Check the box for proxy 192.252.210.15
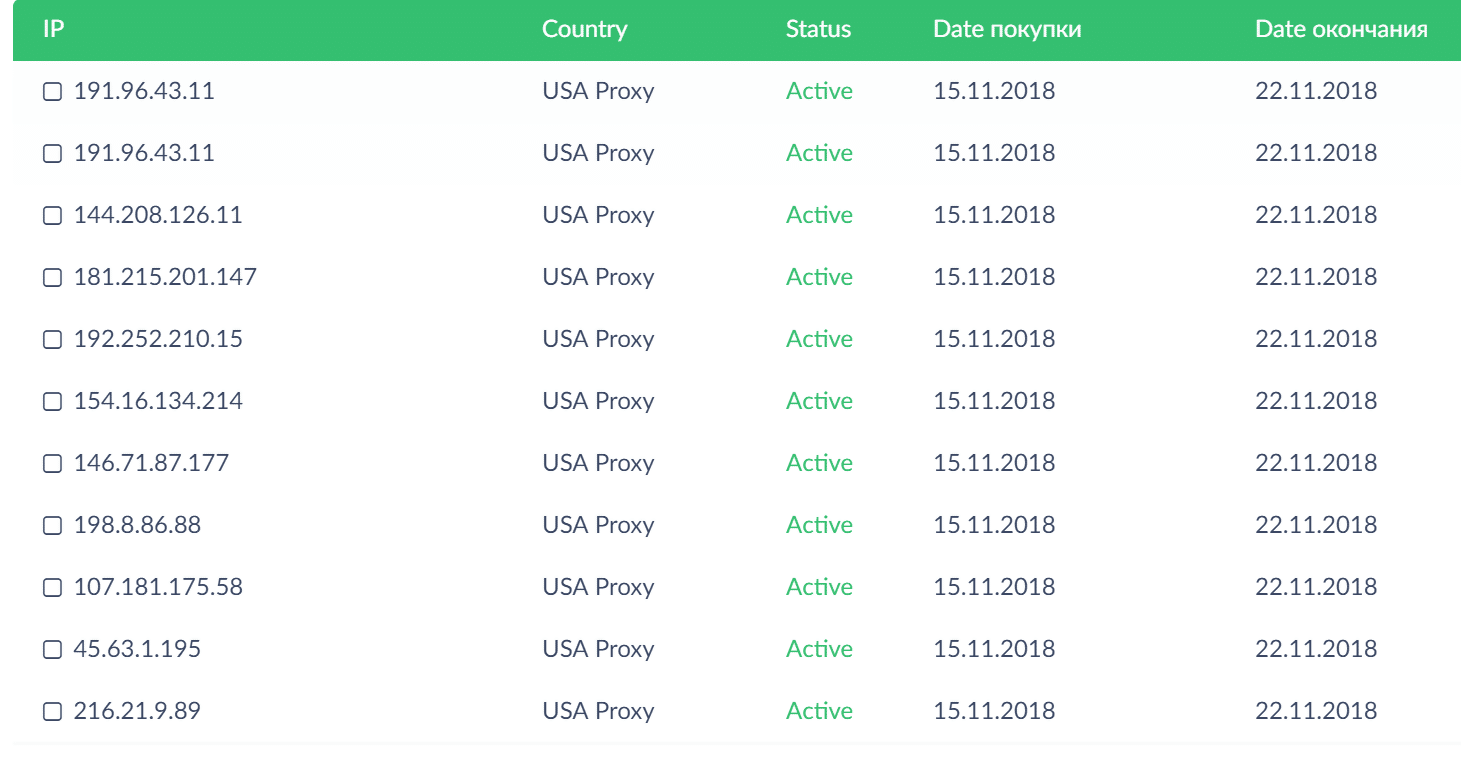Viewport: 1461px width, 757px height. [x=52, y=340]
